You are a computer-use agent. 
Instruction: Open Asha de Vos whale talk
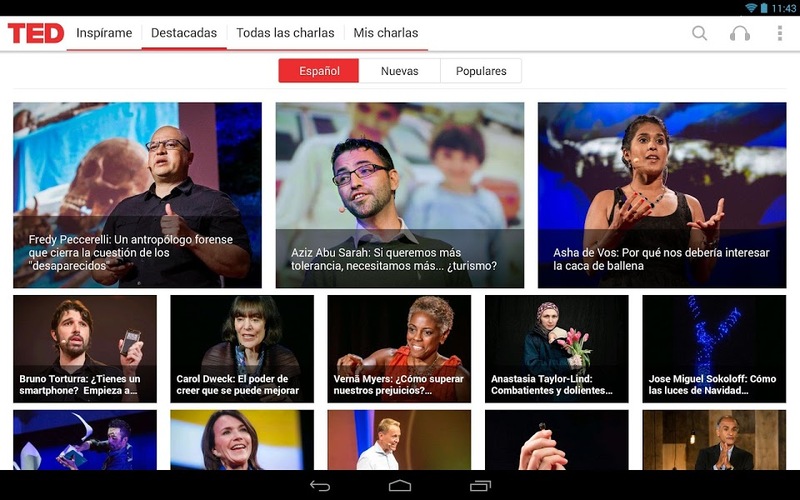tap(662, 195)
